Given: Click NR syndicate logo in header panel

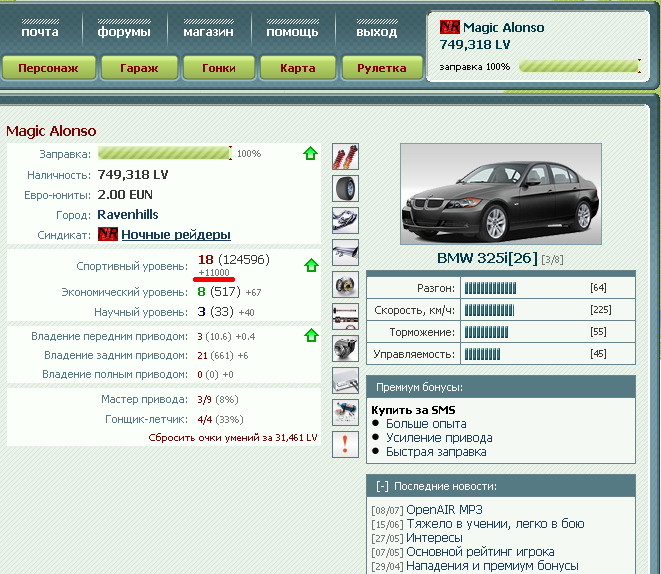Looking at the screenshot, I should pos(449,27).
